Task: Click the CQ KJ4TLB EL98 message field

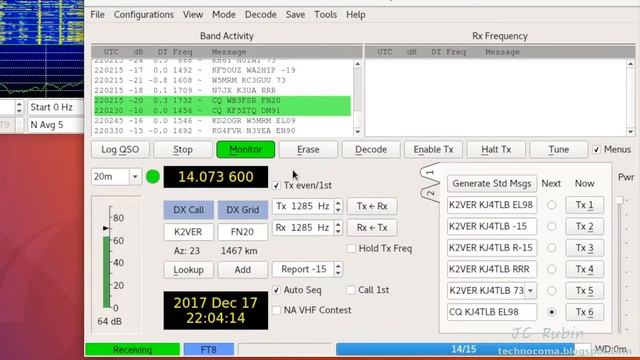Action: point(492,312)
